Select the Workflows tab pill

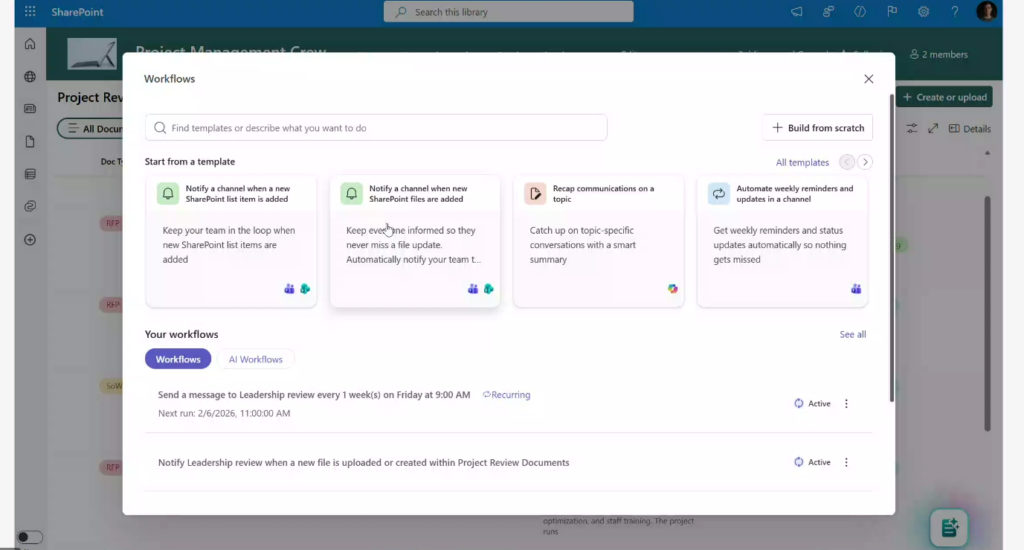[x=178, y=359]
